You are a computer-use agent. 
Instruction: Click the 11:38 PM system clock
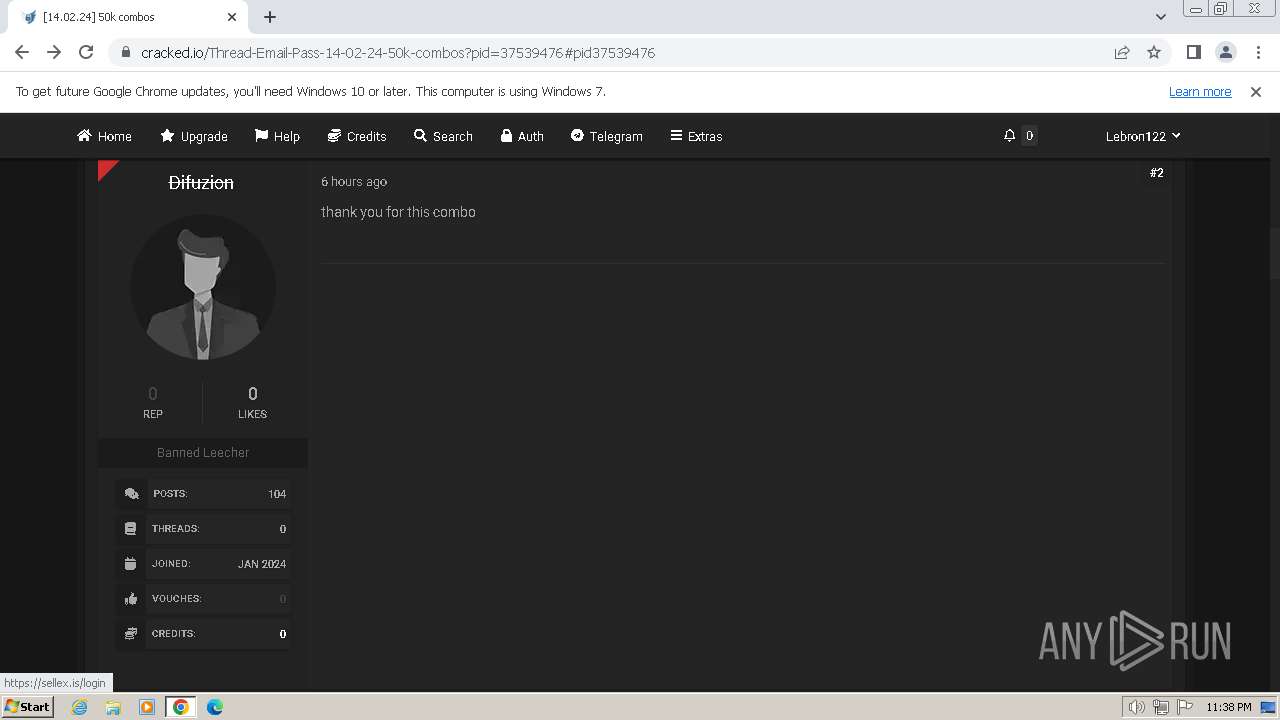click(1229, 707)
